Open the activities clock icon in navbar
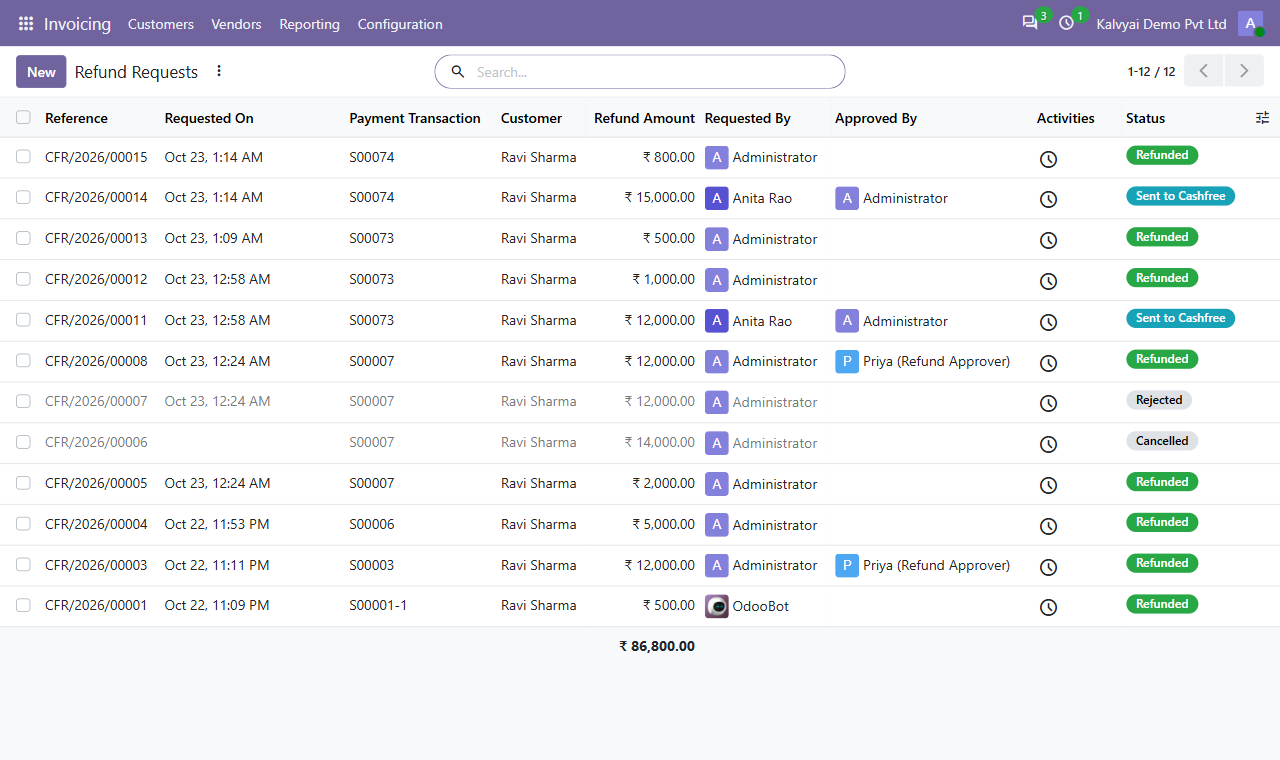The height and width of the screenshot is (760, 1280). (1066, 23)
